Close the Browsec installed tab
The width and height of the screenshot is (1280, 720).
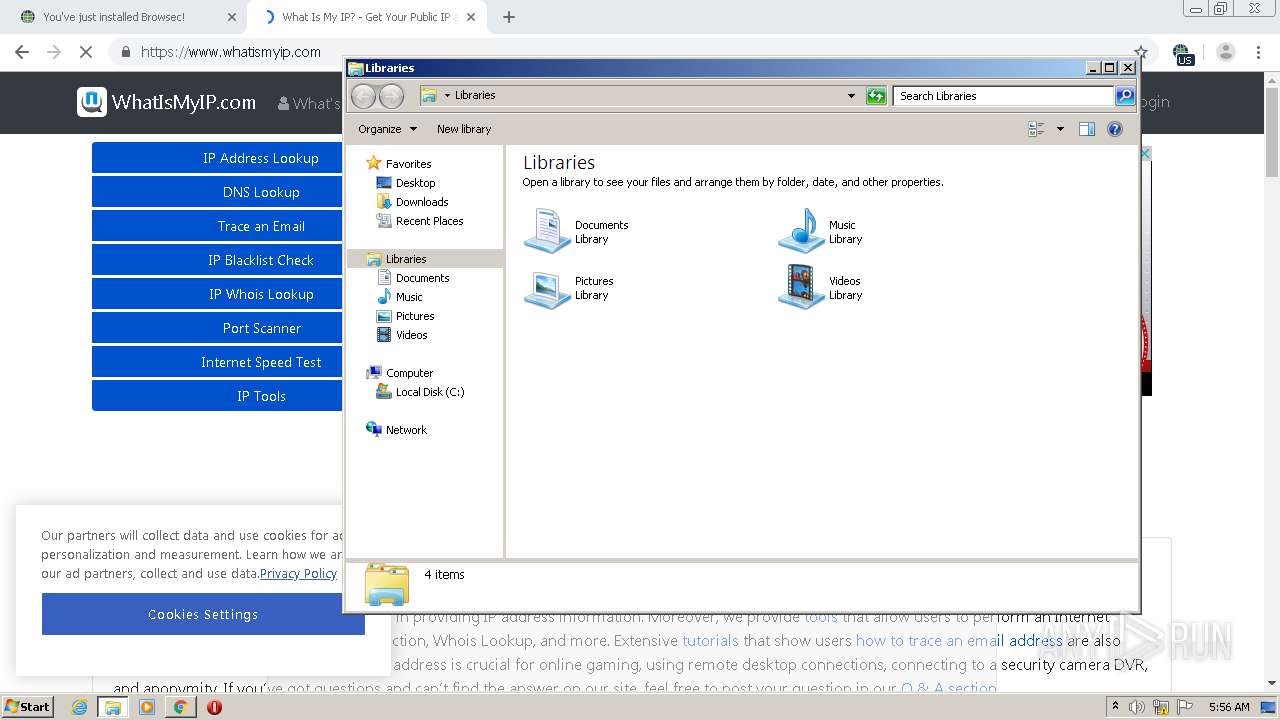232,17
